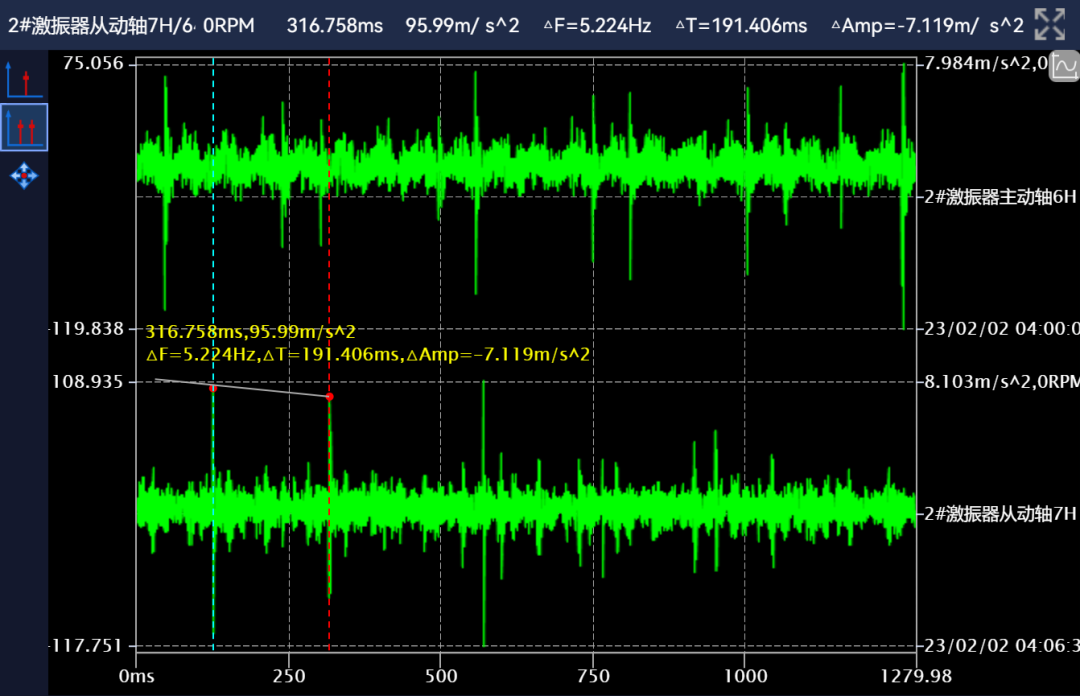The height and width of the screenshot is (696, 1080).
Task: Select the first cursor marker point on cyan line
Action: coord(213,388)
